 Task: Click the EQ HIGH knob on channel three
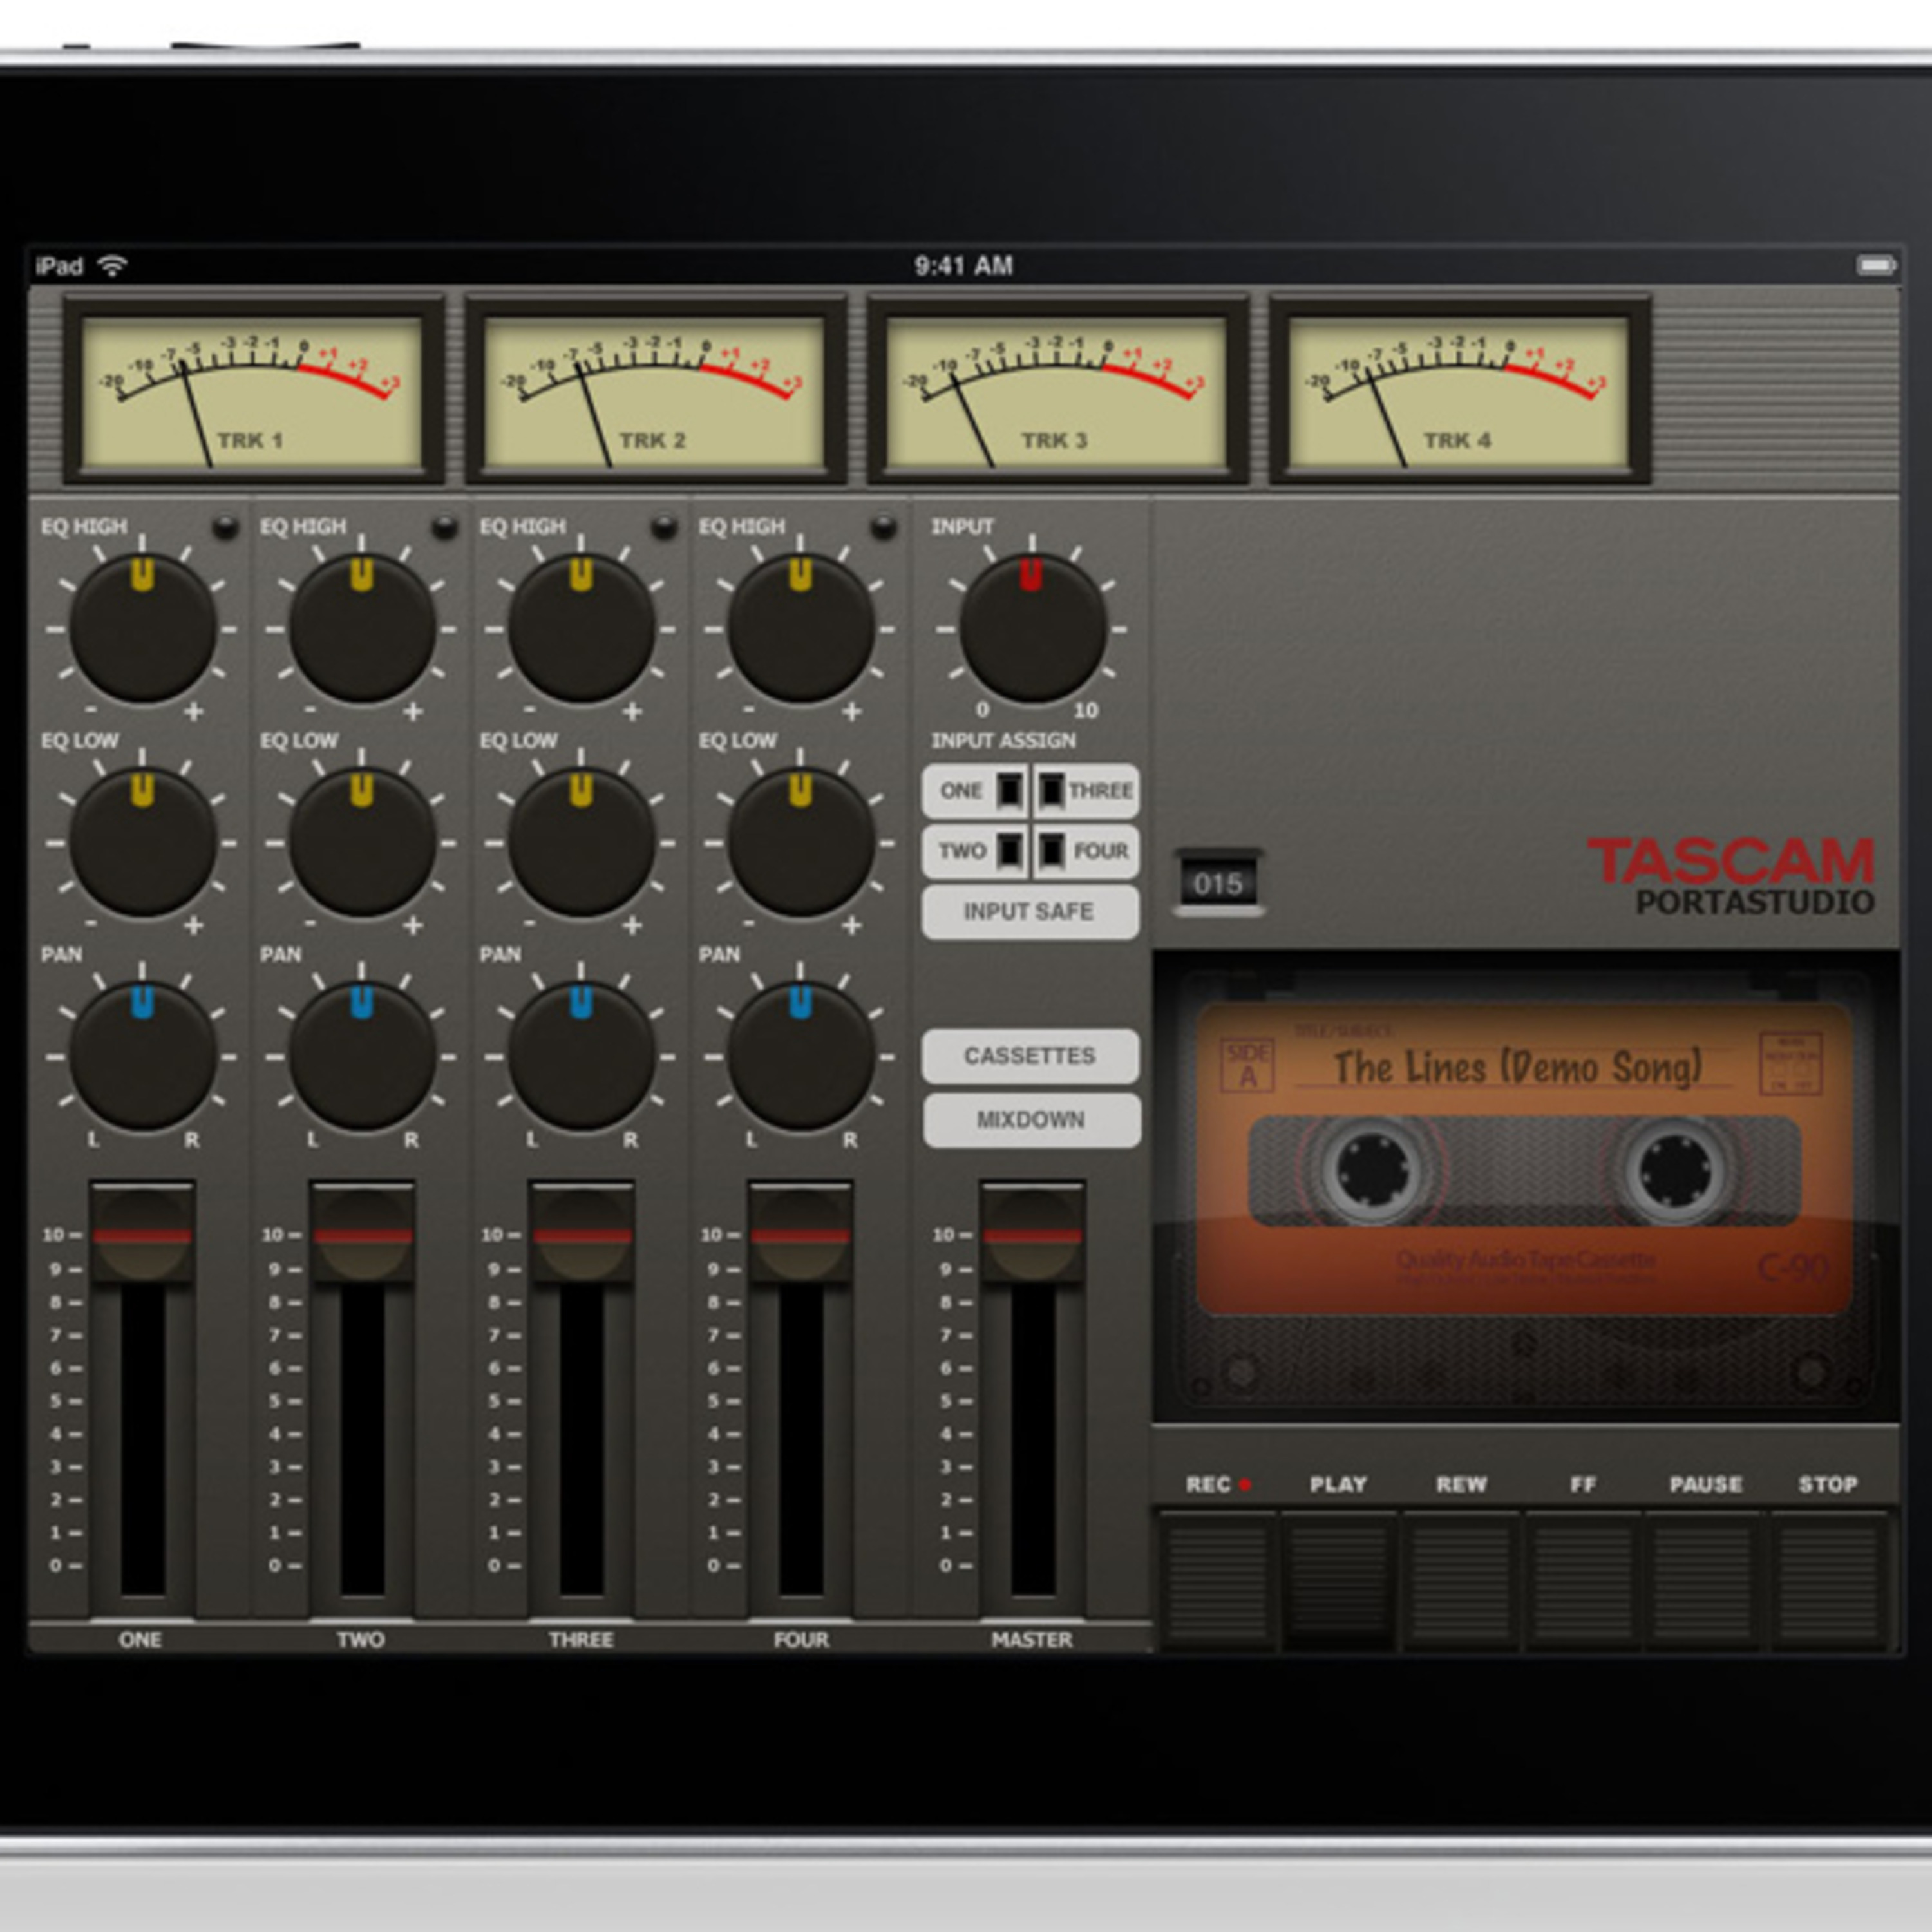[581, 628]
